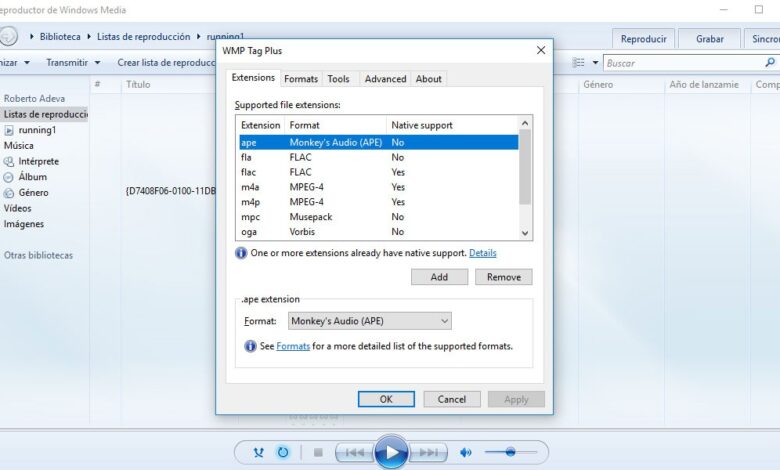
Task: Expand the breadcrumb arrow before running1
Action: 198,36
